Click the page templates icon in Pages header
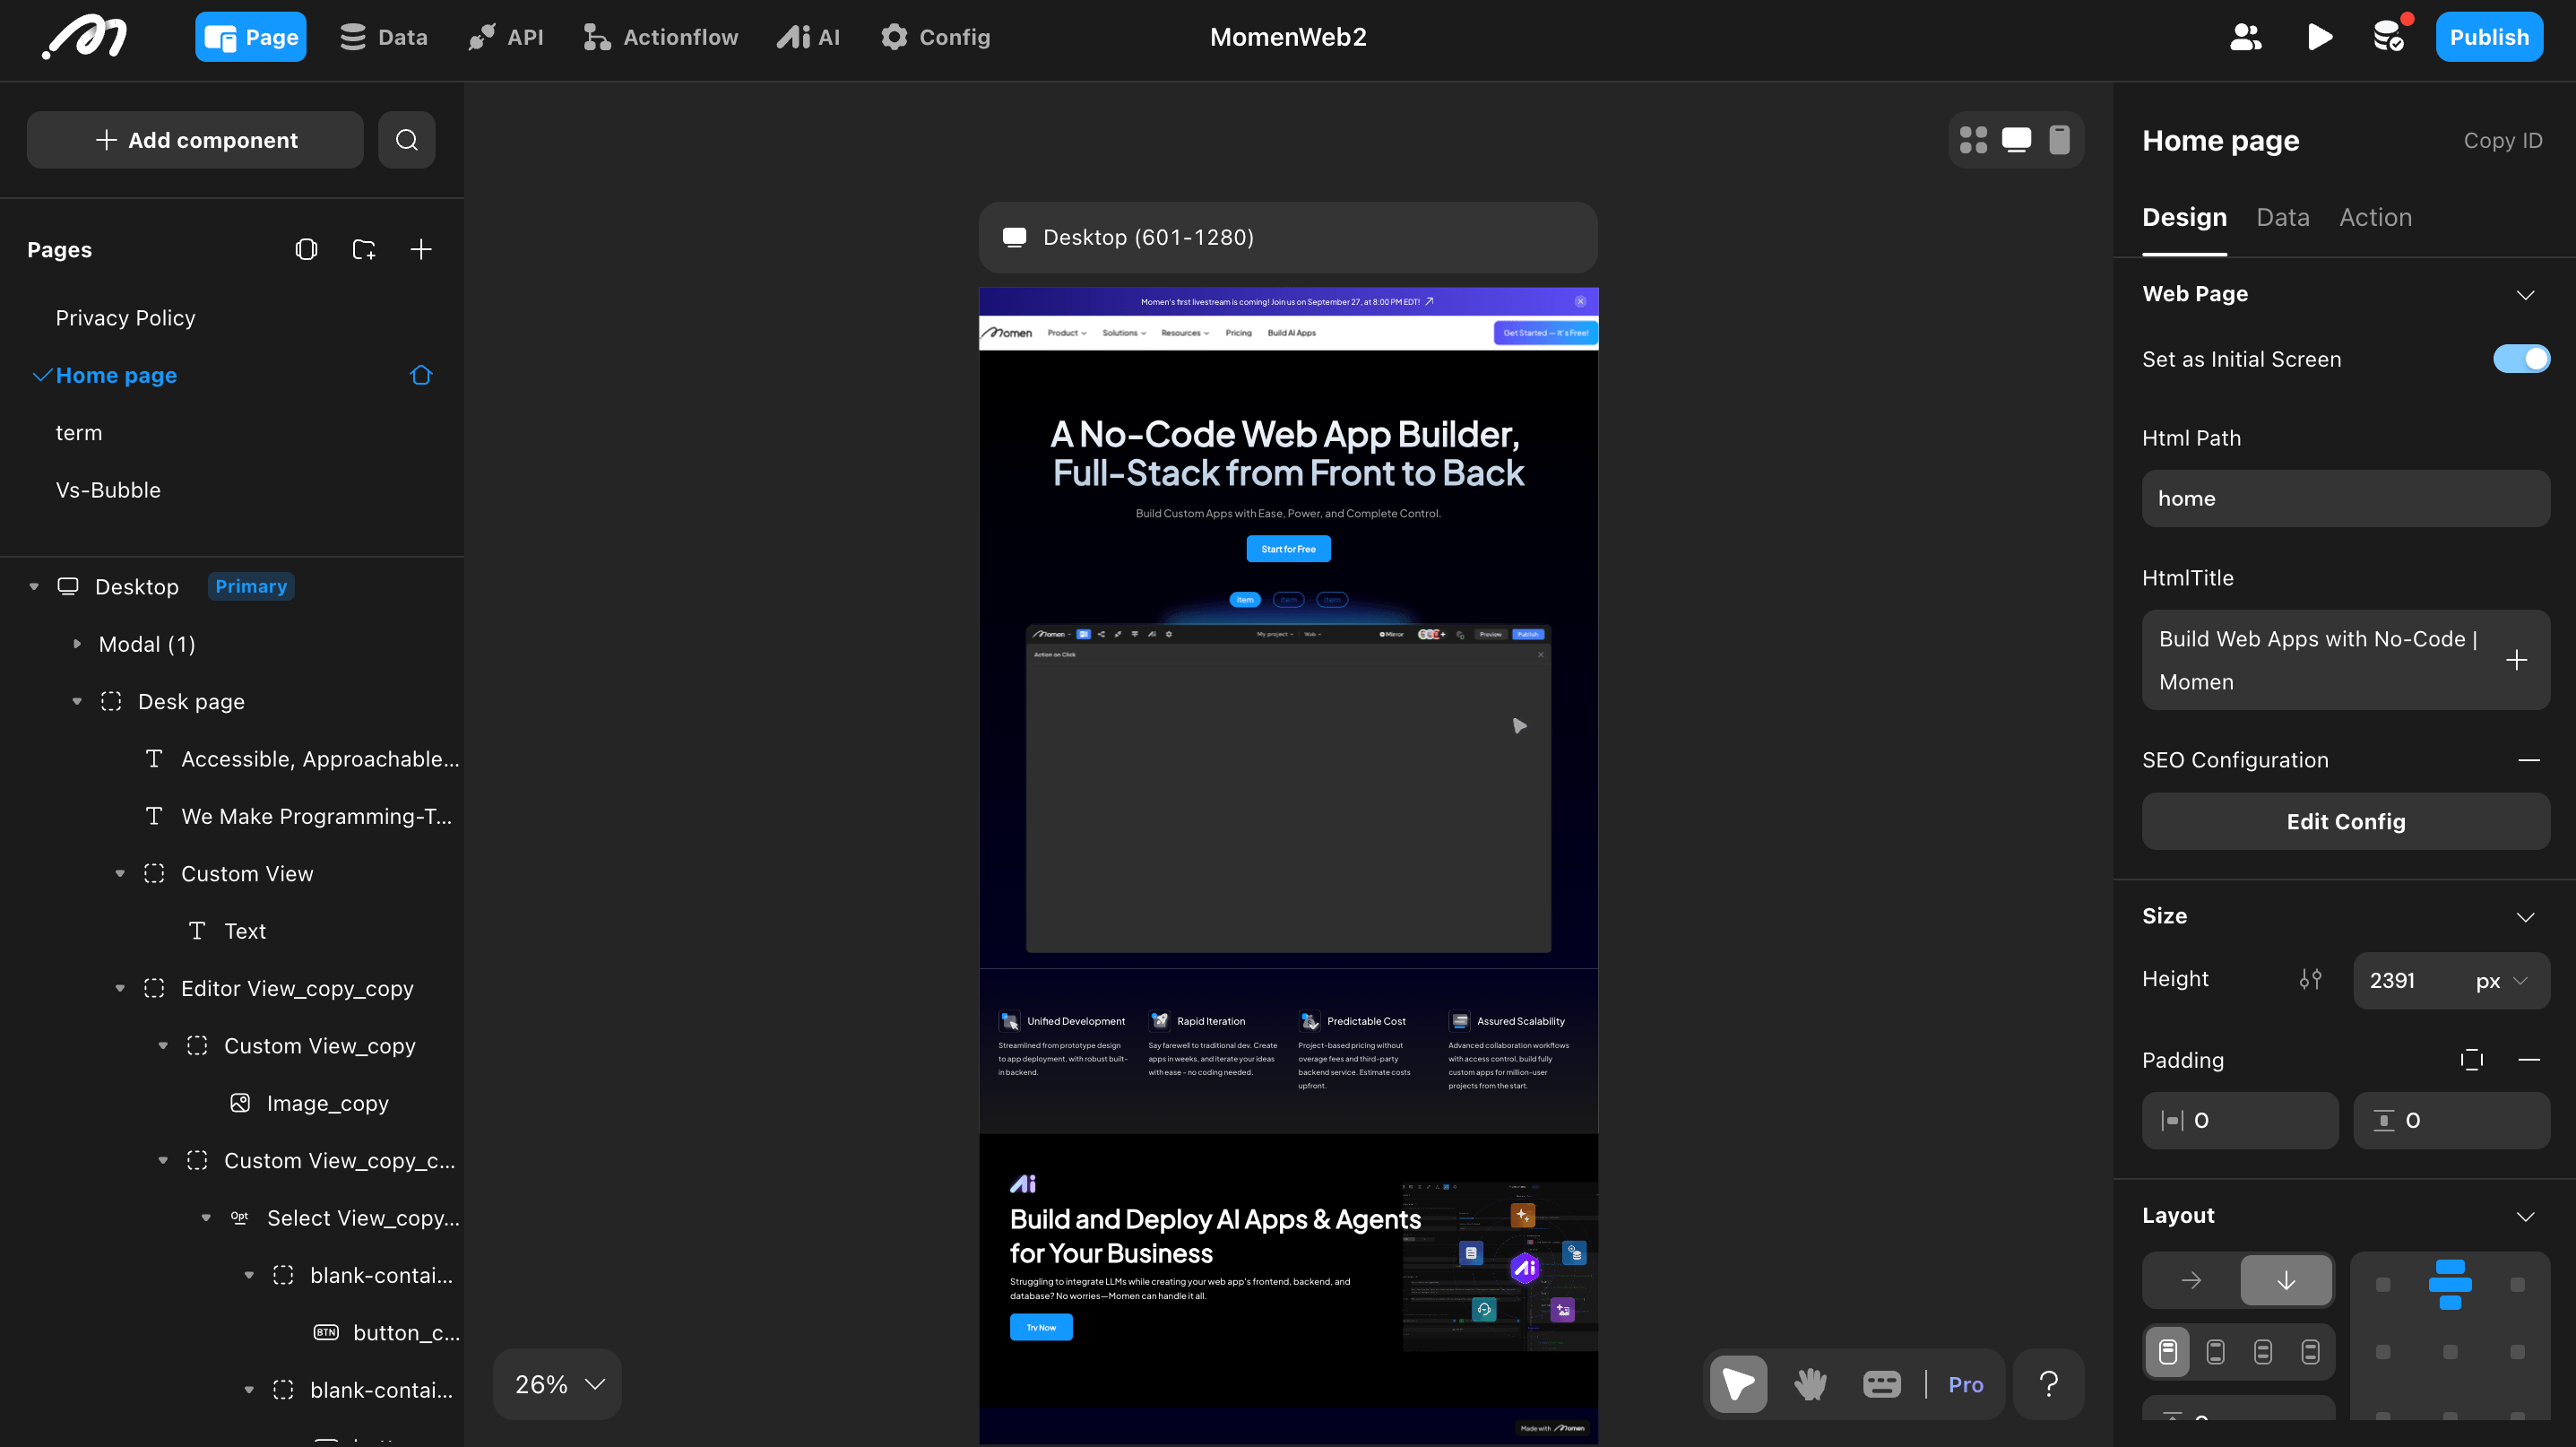This screenshot has height=1447, width=2576. pos(306,249)
